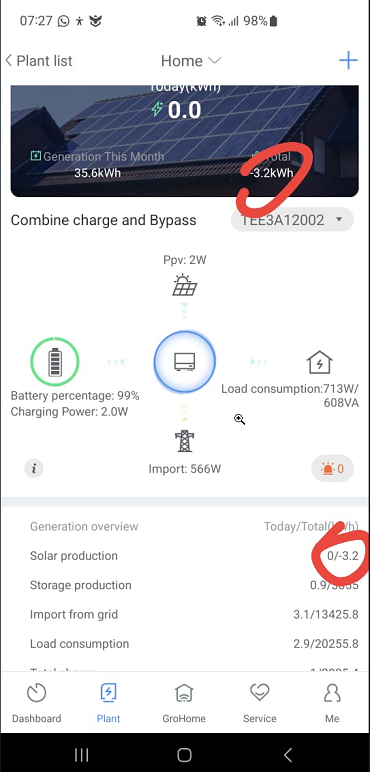Tap the battery icon with green ring

tap(55, 362)
